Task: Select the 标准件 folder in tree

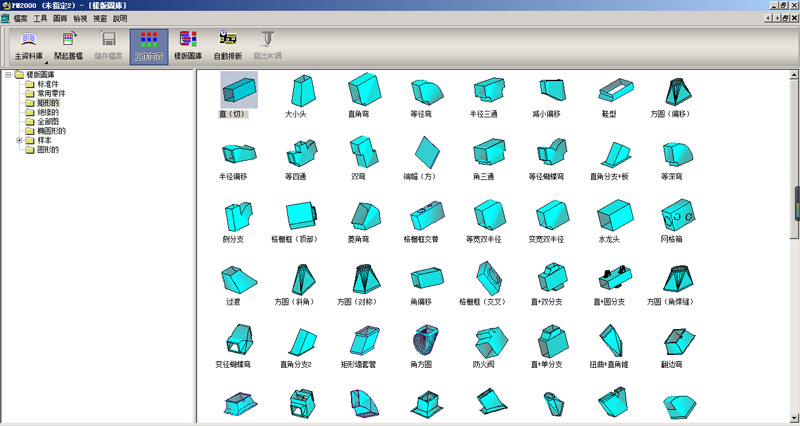Action: 48,84
